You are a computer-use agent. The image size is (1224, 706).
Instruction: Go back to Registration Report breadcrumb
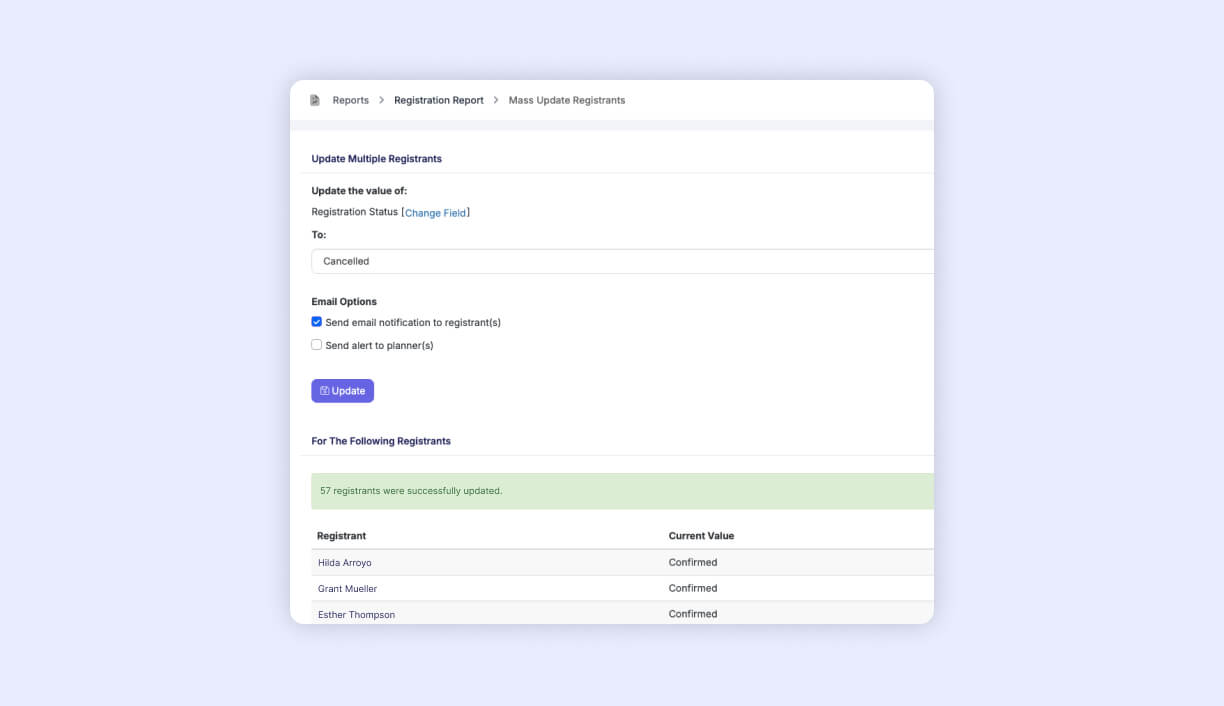point(438,100)
